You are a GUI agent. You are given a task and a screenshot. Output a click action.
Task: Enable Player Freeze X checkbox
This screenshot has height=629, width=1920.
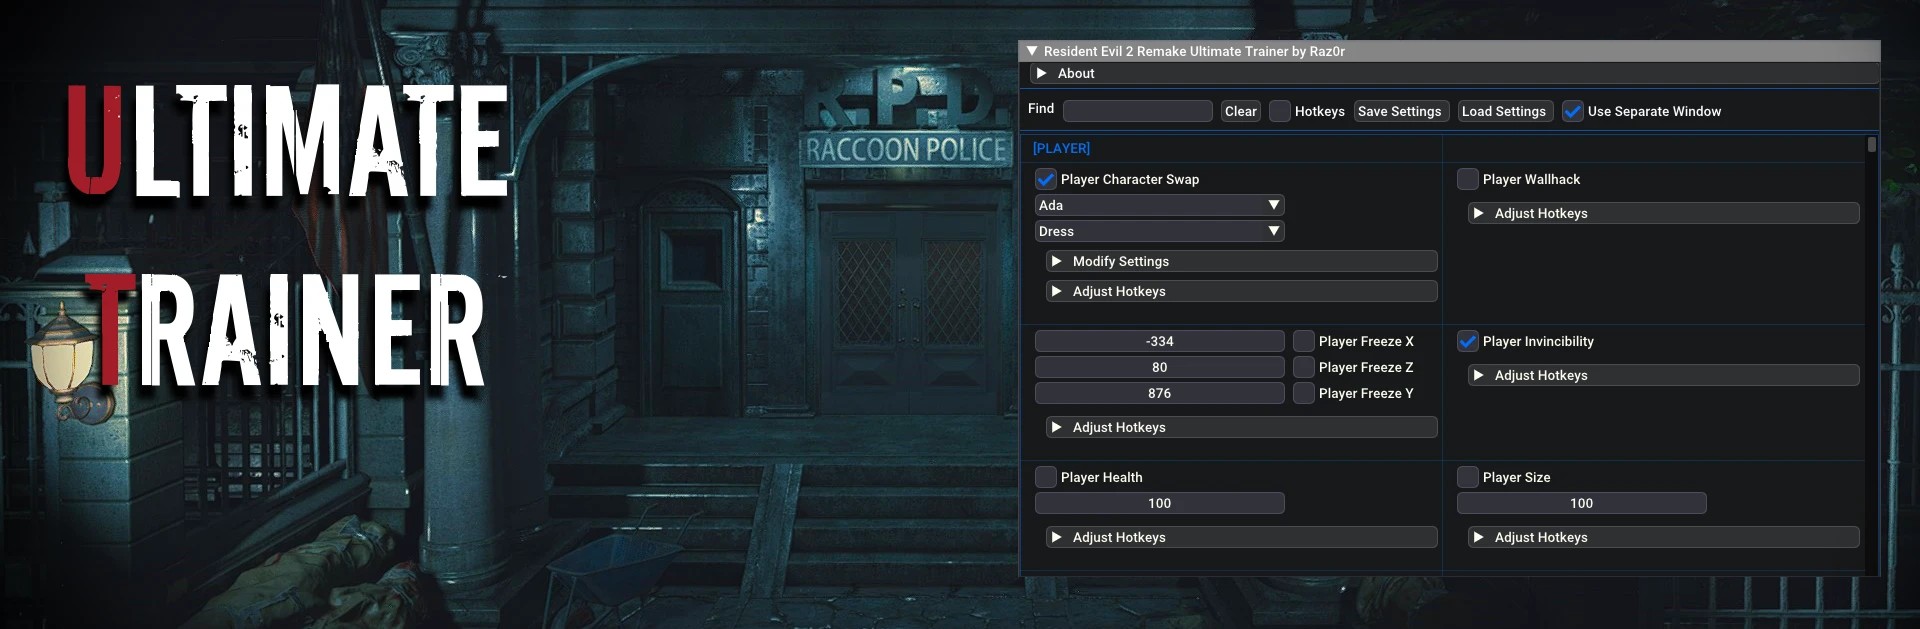click(x=1304, y=341)
